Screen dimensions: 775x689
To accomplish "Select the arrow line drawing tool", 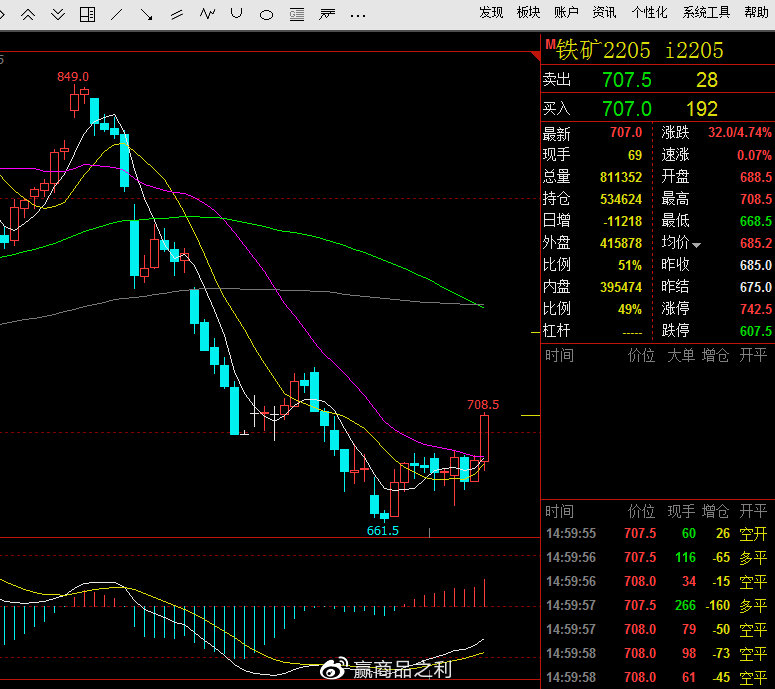I will point(148,14).
